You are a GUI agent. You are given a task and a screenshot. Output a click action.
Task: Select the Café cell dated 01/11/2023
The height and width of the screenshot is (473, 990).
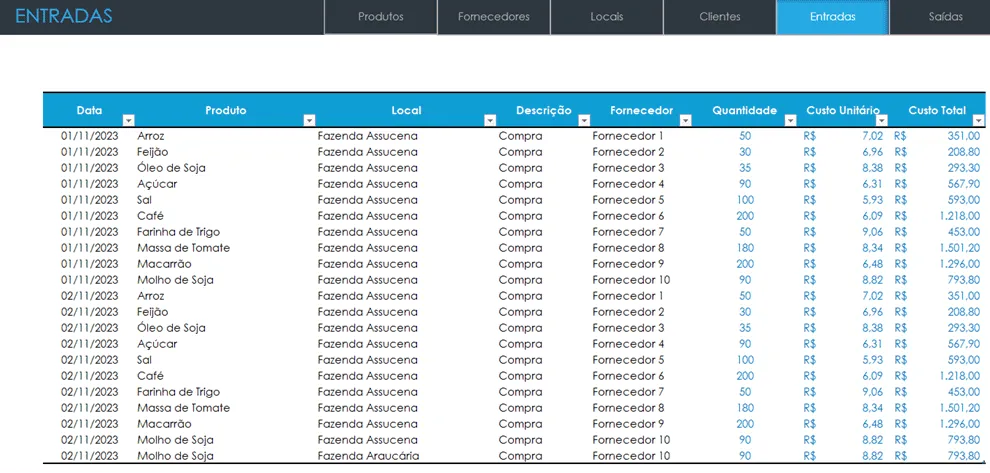coord(150,216)
